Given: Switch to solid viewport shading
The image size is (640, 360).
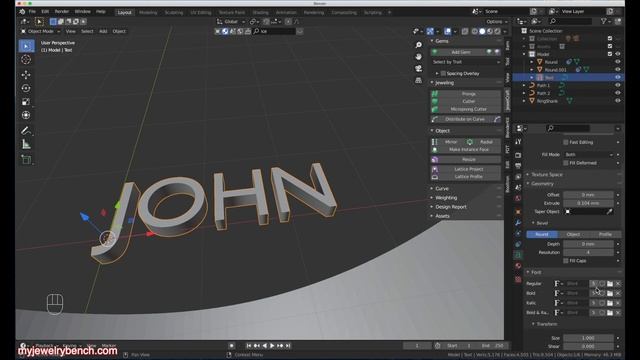Looking at the screenshot, I should point(482,31).
